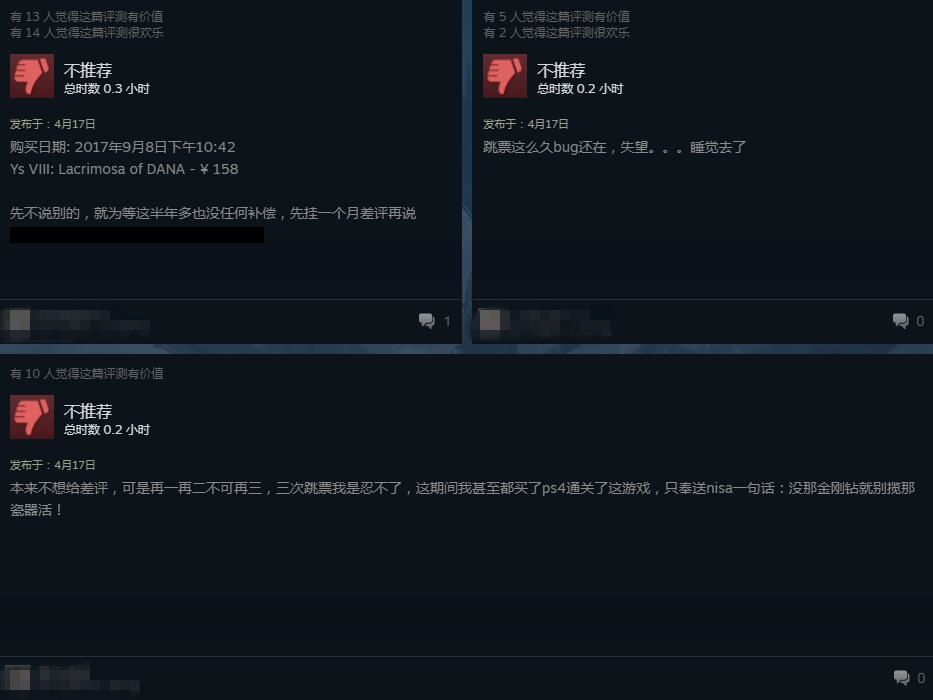933x700 pixels.
Task: Click thumbs-down icon of ps4 review
Action: [32, 417]
